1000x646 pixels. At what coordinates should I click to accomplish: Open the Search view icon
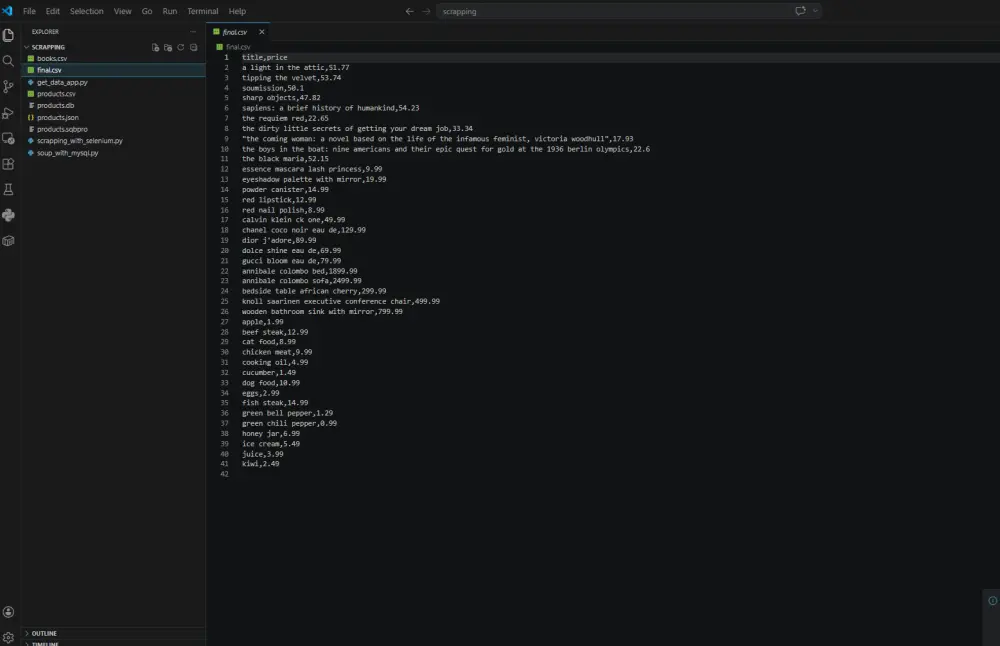coord(8,61)
